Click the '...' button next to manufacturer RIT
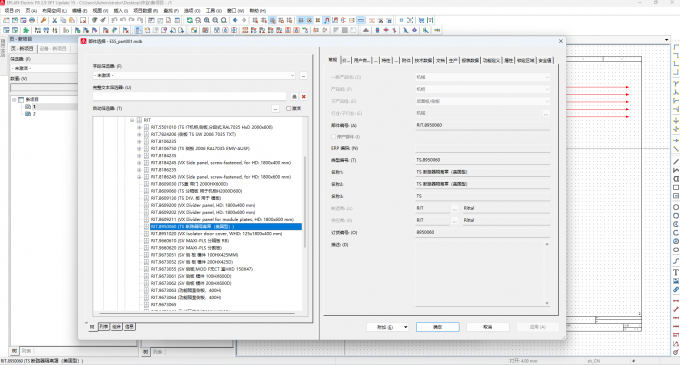Viewport: 680px width, 365px height. pos(454,209)
